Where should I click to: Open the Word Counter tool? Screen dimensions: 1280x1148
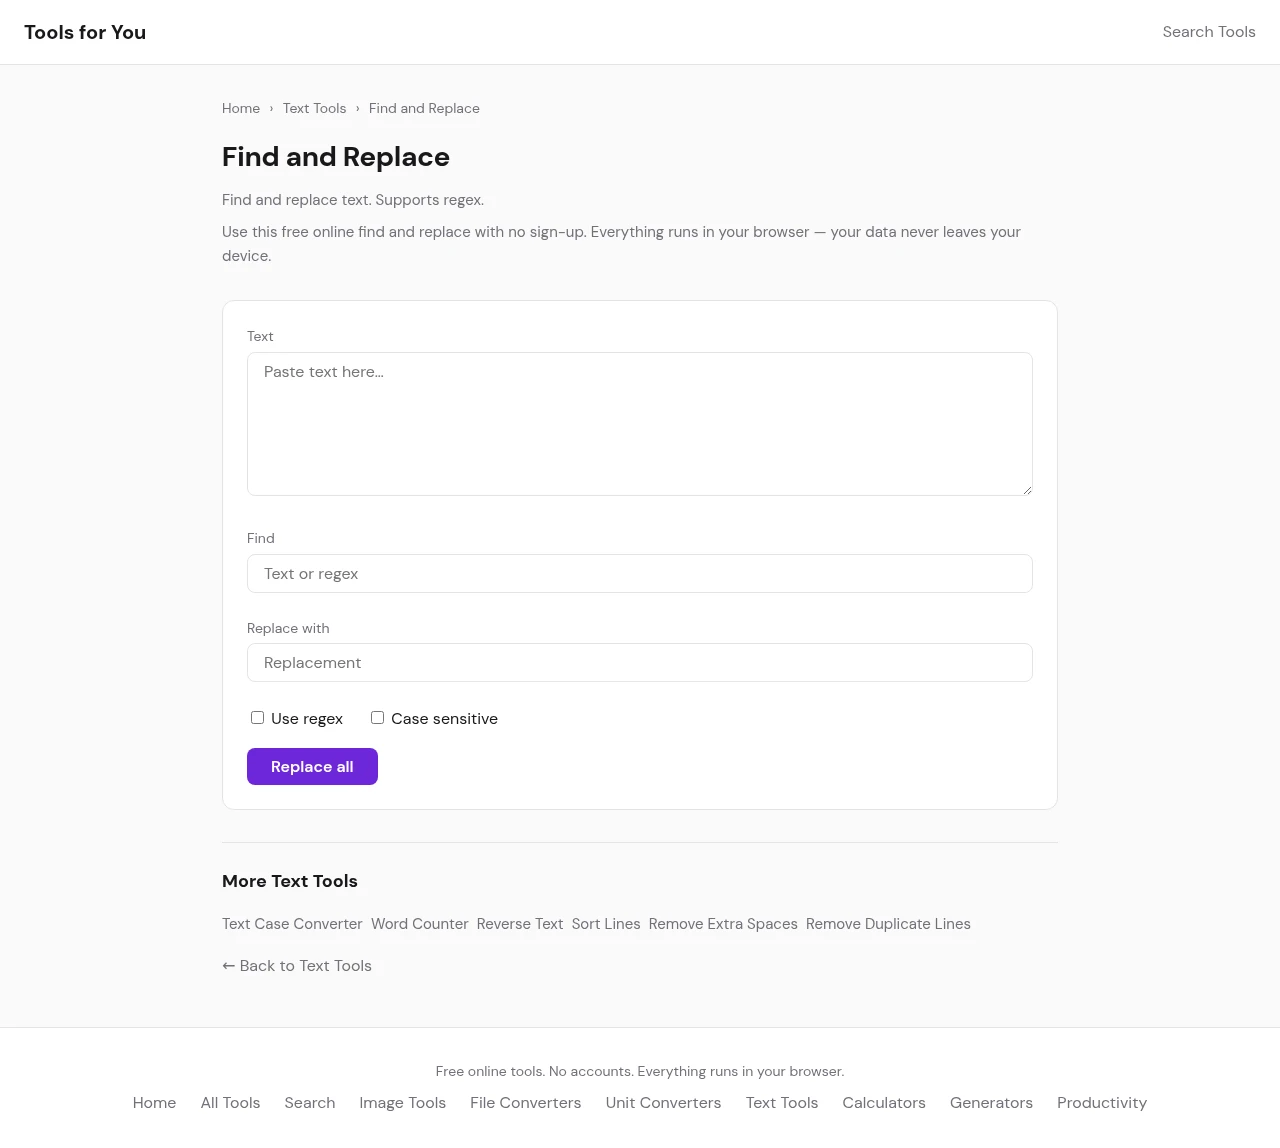[419, 924]
